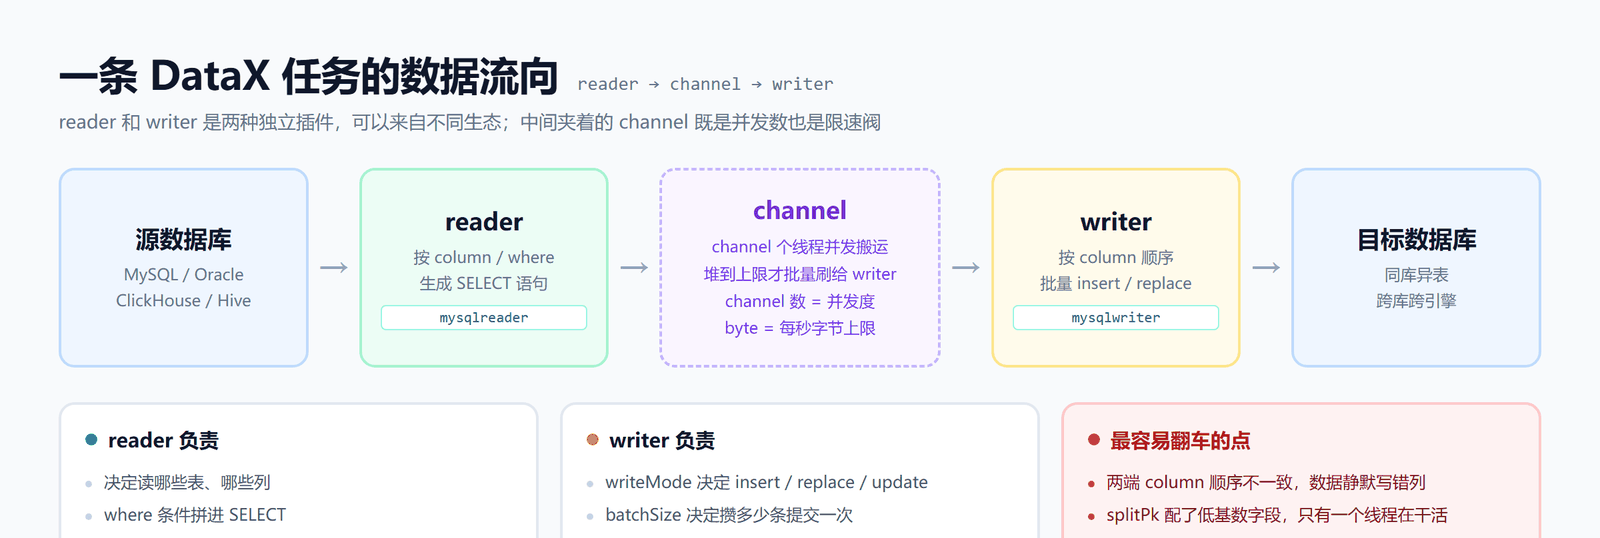Viewport: 1600px width, 538px height.
Task: Click 'channel 数 = 并发度' line
Action: 800,301
